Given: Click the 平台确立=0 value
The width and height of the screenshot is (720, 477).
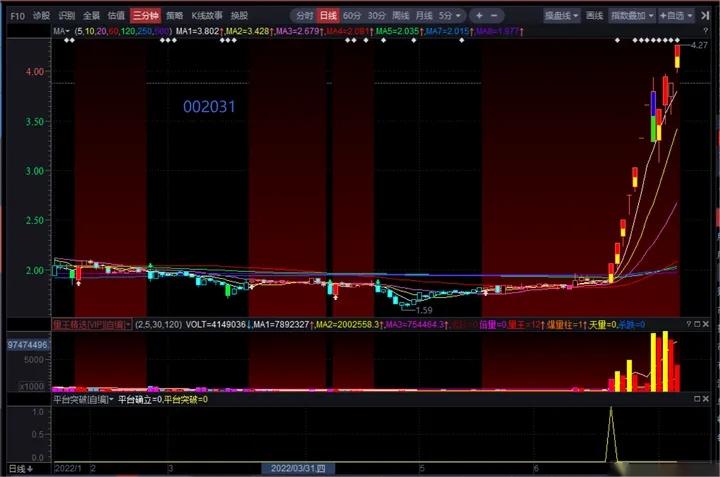Looking at the screenshot, I should click(140, 399).
